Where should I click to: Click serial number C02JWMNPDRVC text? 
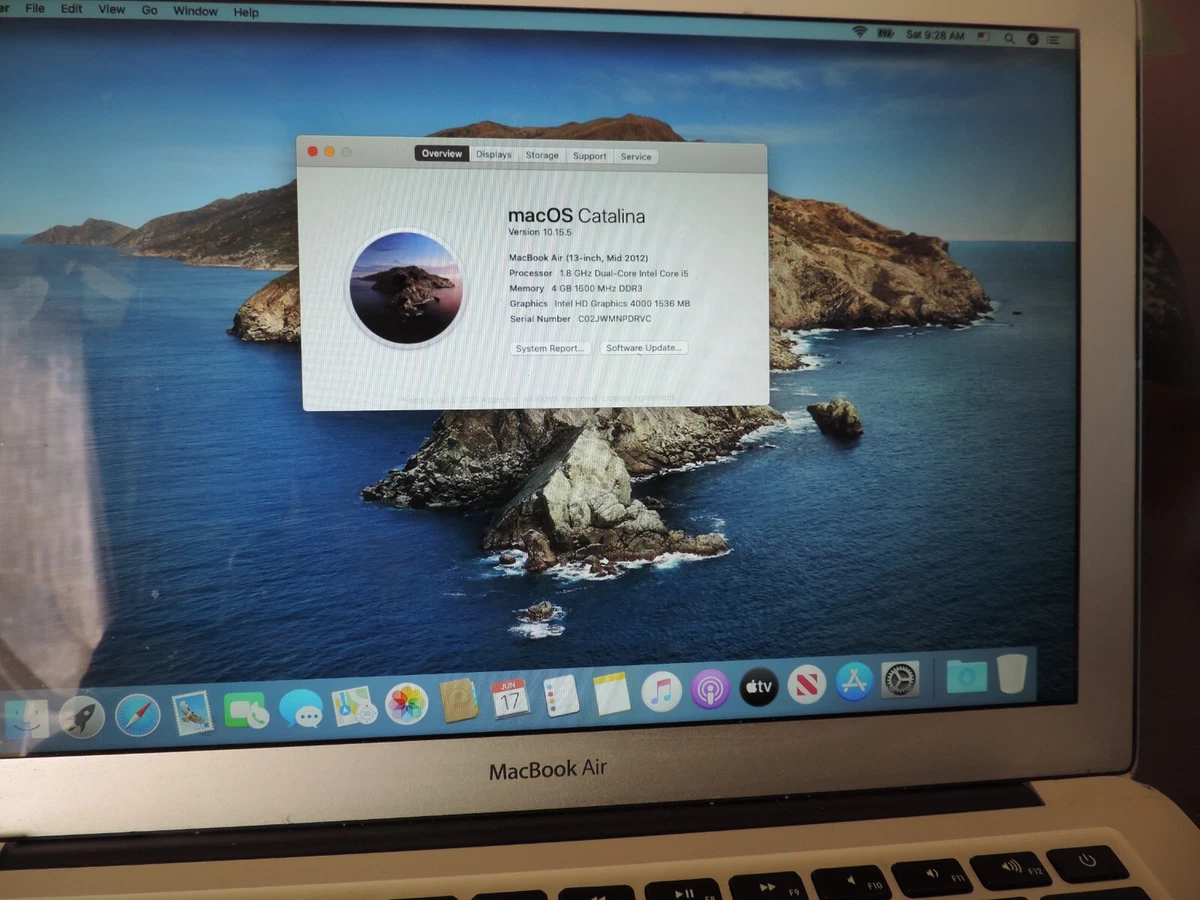coord(614,319)
